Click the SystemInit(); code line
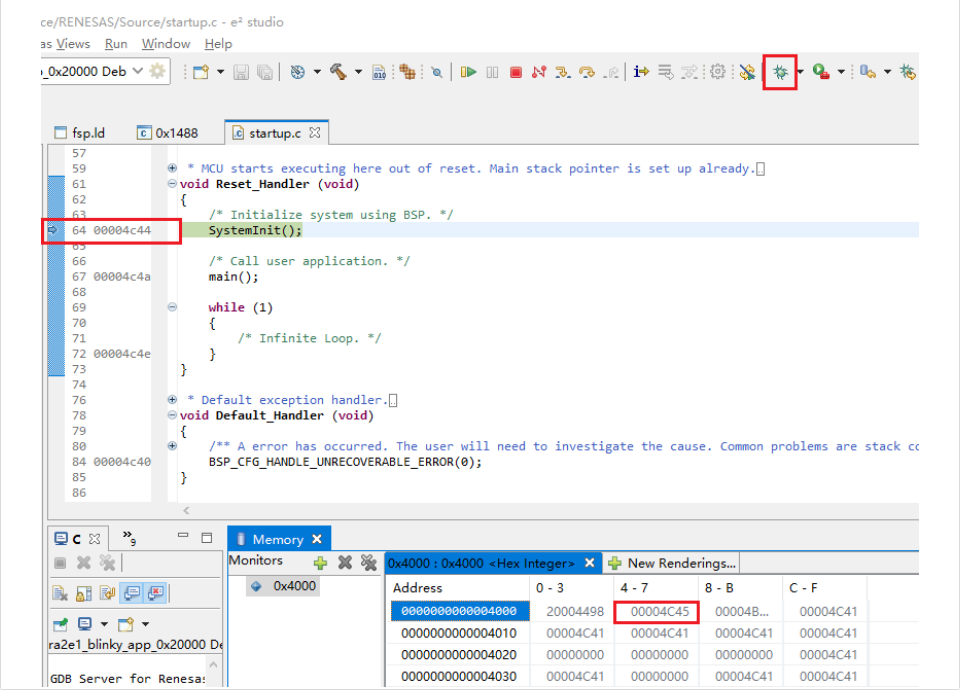Viewport: 960px width, 690px height. pos(255,230)
